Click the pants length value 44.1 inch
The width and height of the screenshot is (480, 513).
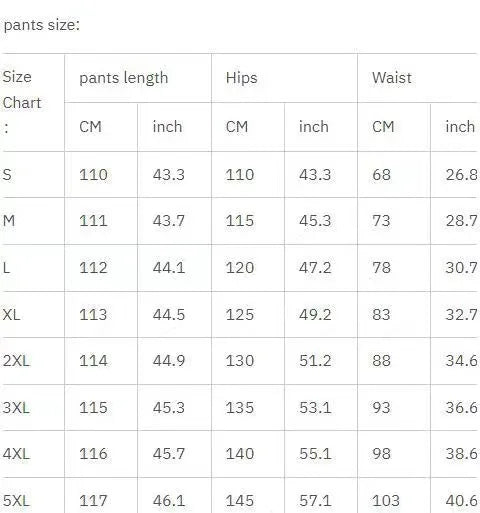point(169,268)
